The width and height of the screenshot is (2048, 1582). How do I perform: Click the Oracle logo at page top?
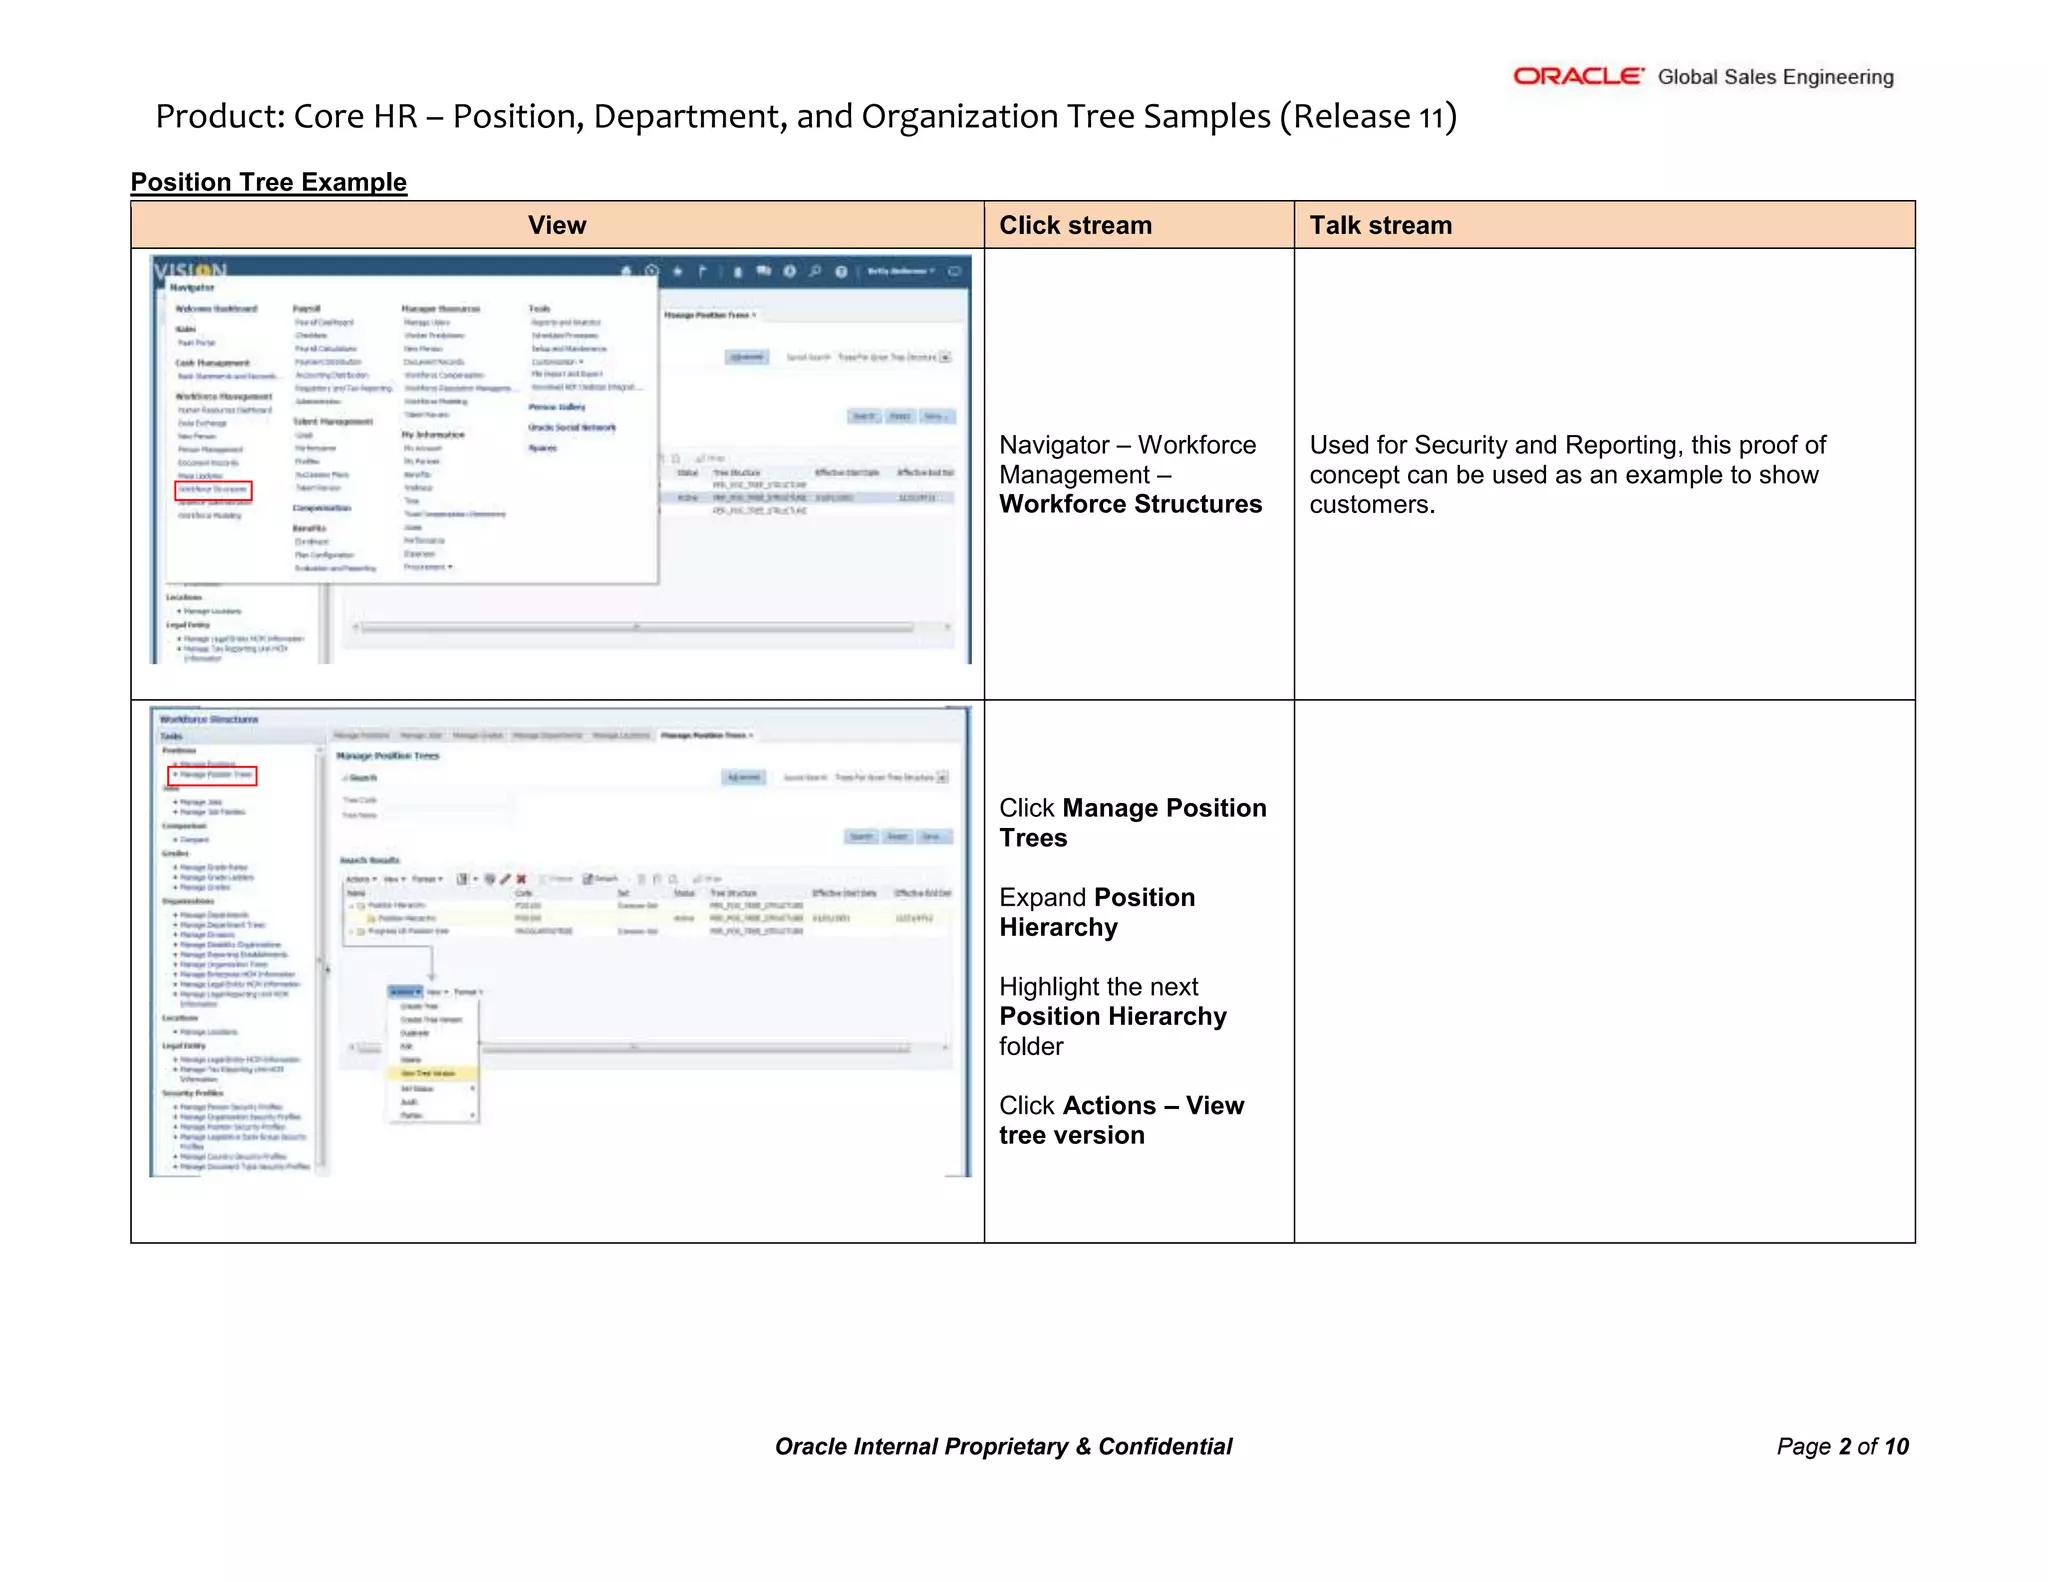pyautogui.click(x=1577, y=76)
